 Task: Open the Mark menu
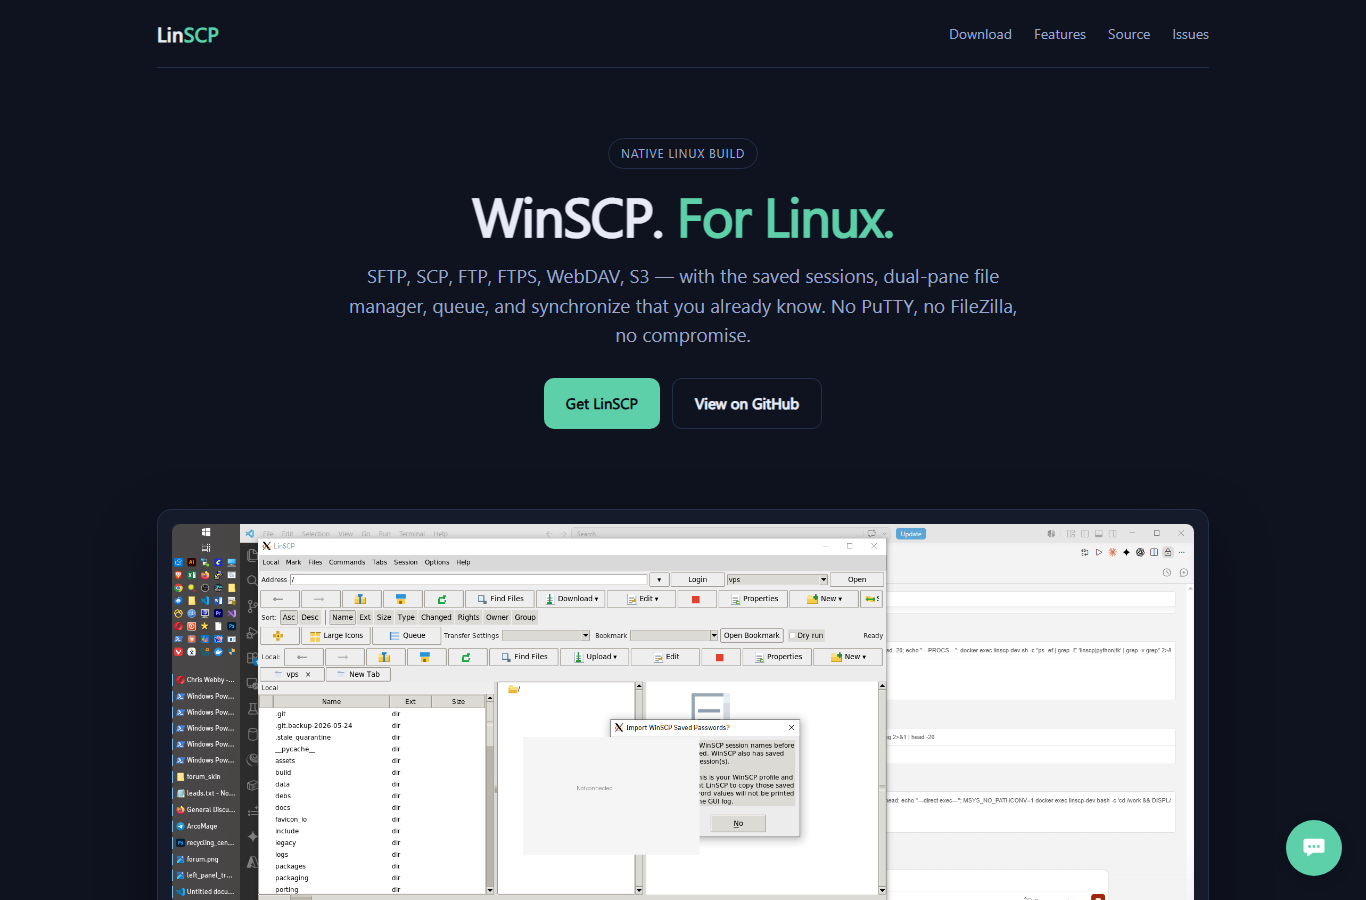click(x=293, y=562)
